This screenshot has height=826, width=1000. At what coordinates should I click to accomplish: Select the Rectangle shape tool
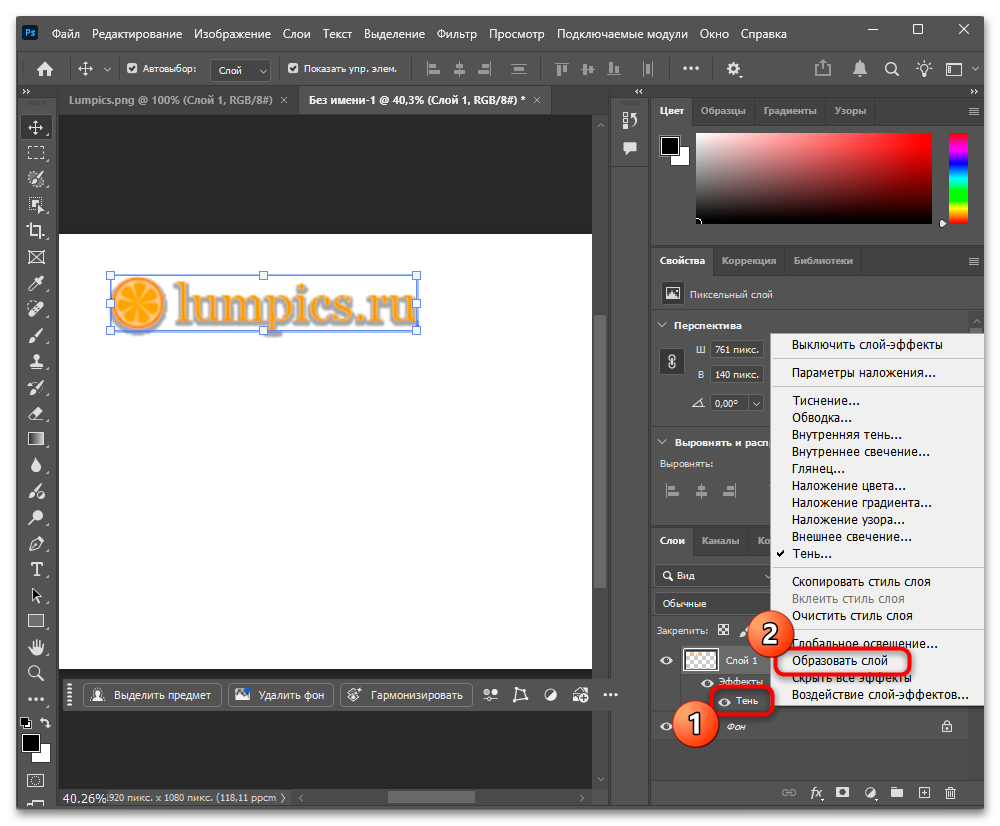pyautogui.click(x=36, y=621)
